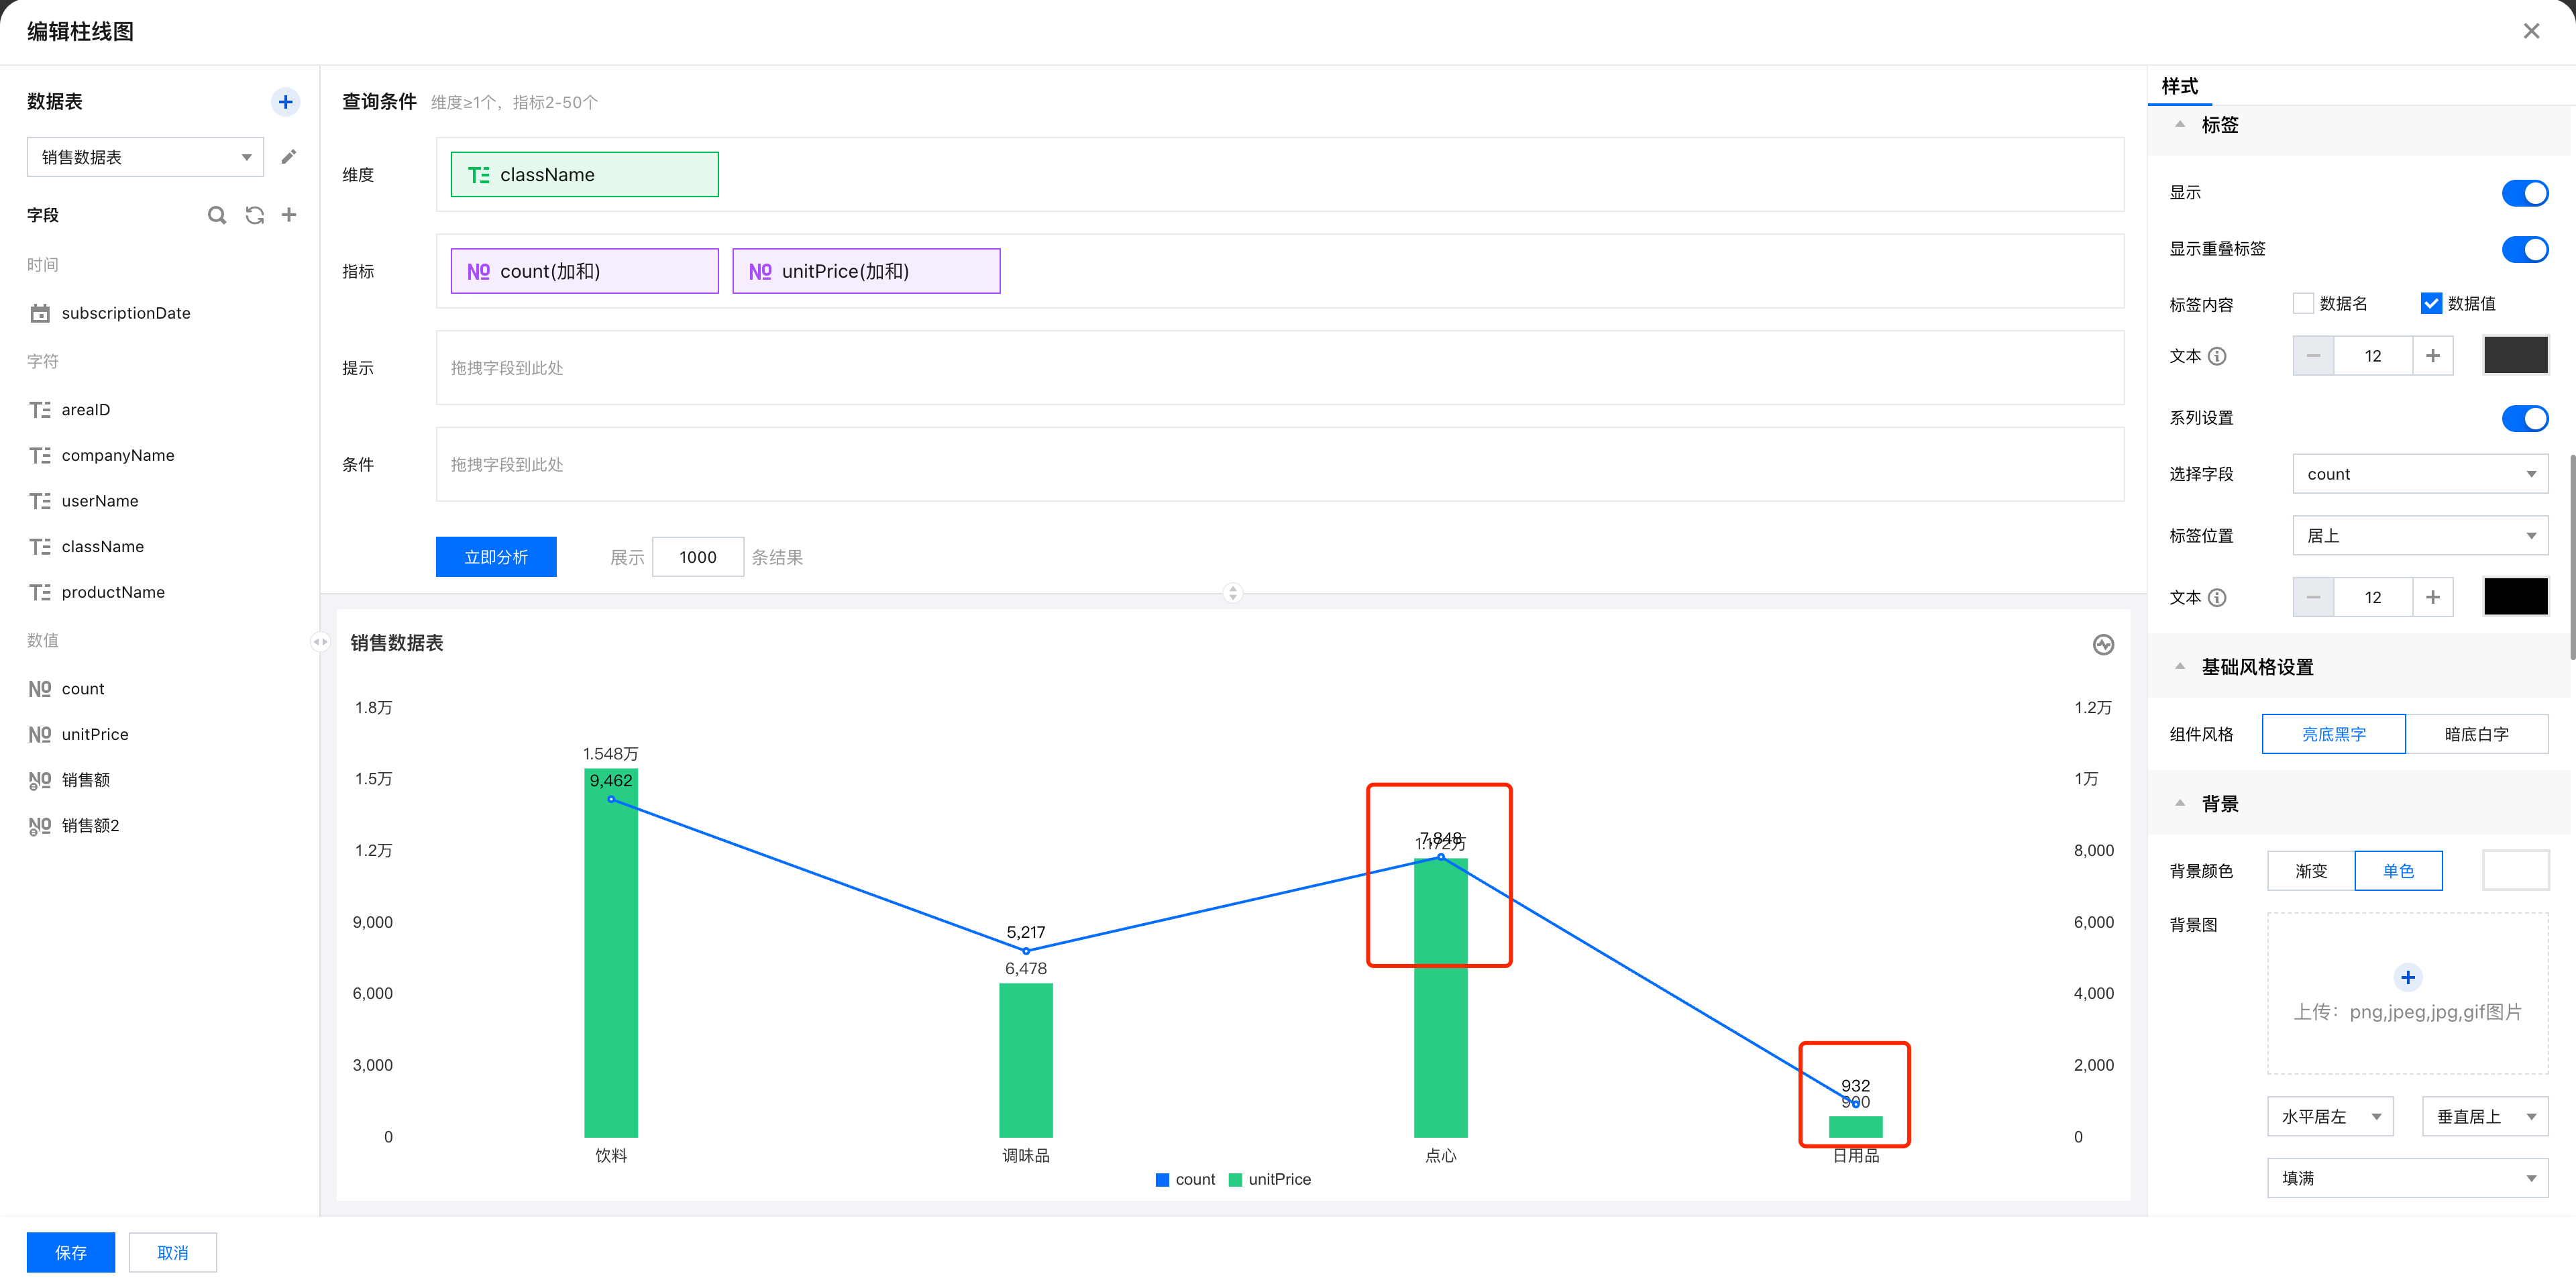
Task: Click the add field plus icon
Action: tap(289, 215)
